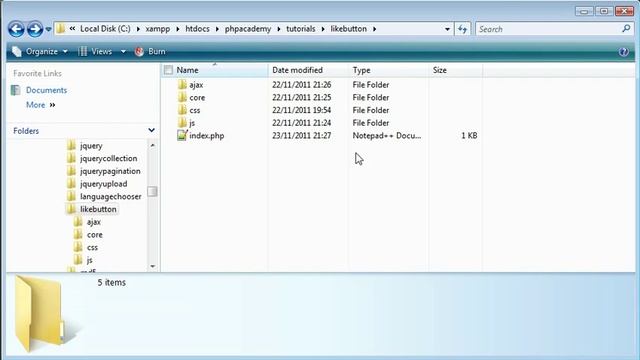Click the languagechooser folder icon in tree
640x360 pixels.
(71, 196)
